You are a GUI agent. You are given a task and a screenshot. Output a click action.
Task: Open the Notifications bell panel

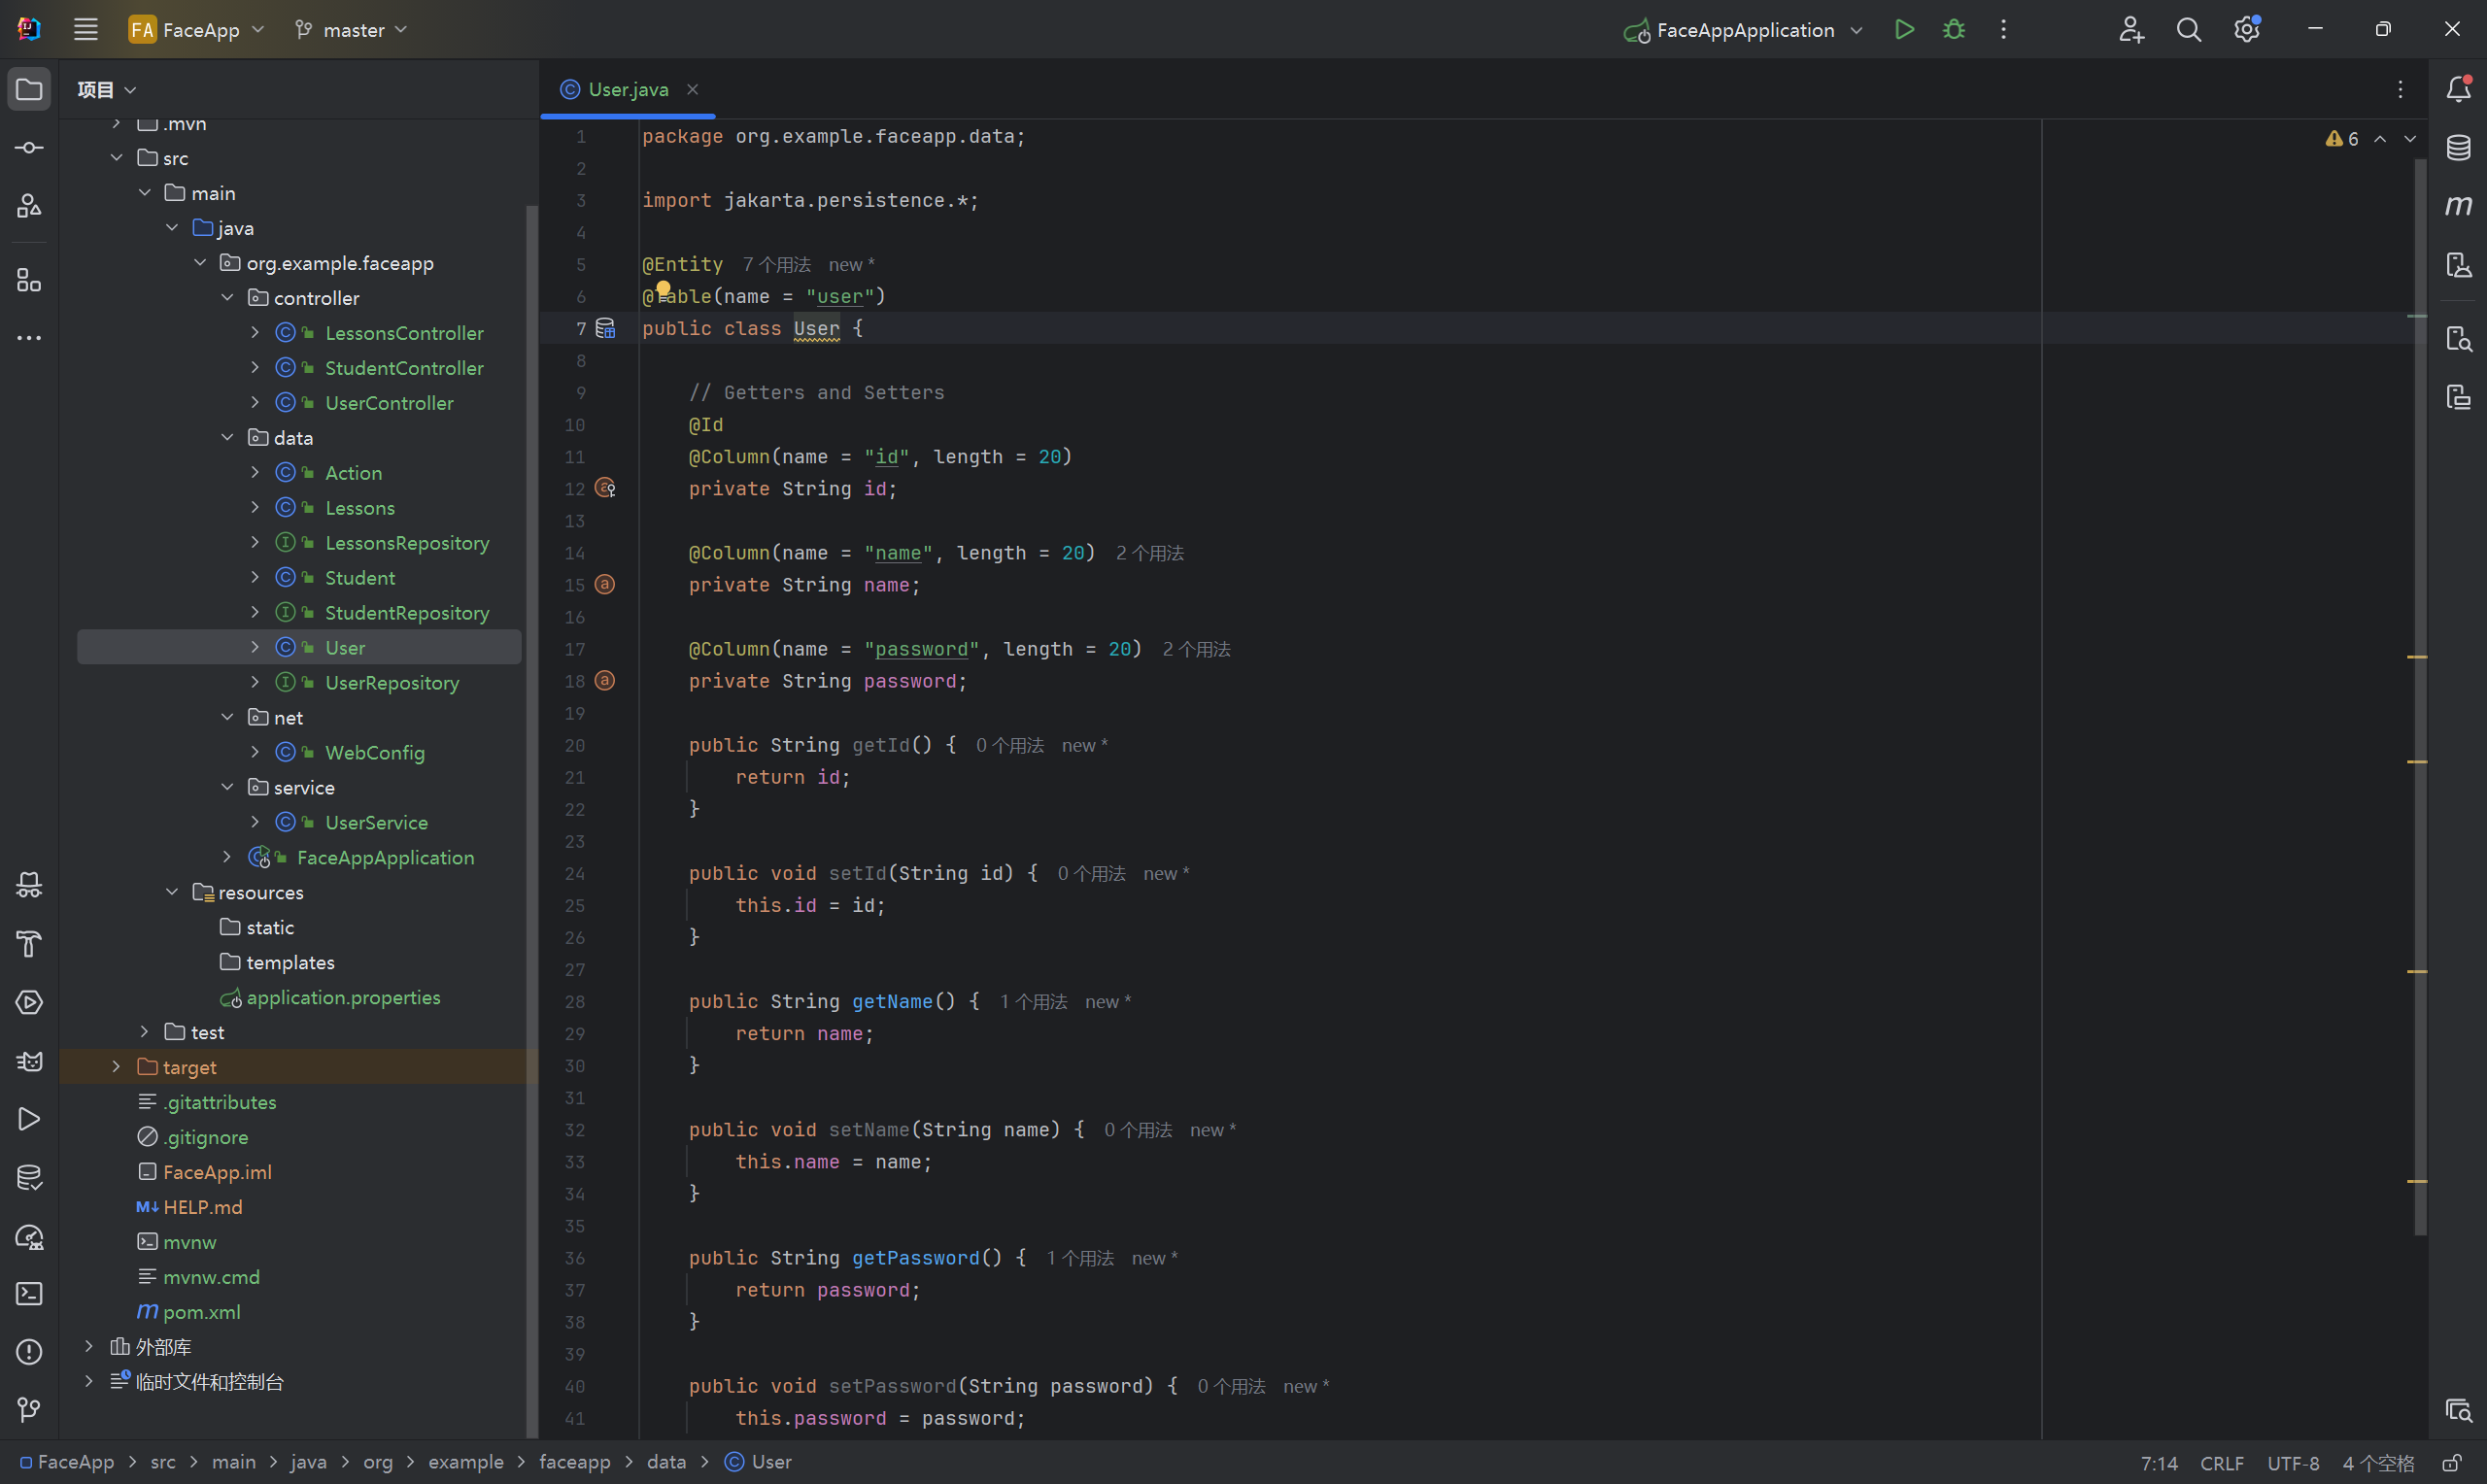[x=2458, y=89]
